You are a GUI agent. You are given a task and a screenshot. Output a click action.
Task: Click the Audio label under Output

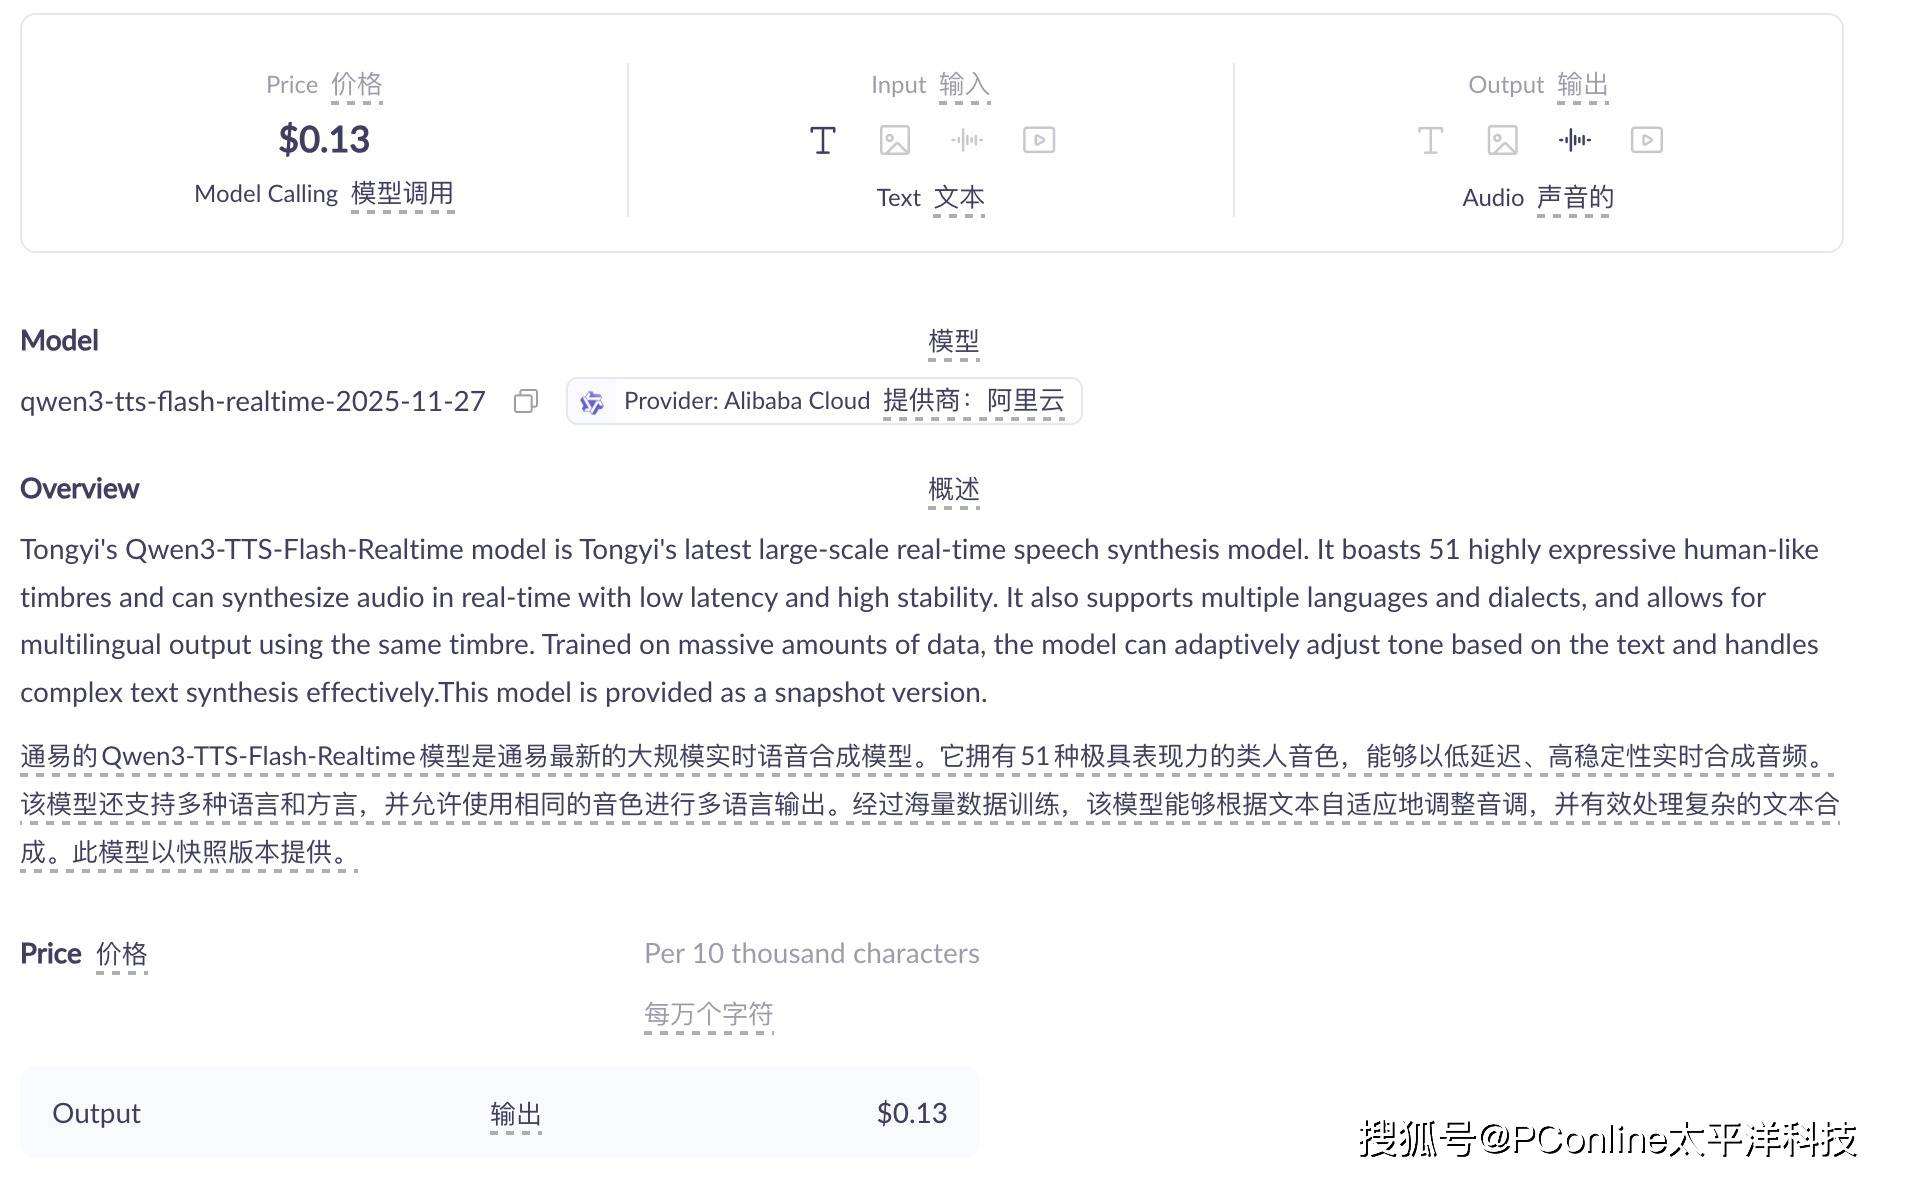(x=1492, y=198)
